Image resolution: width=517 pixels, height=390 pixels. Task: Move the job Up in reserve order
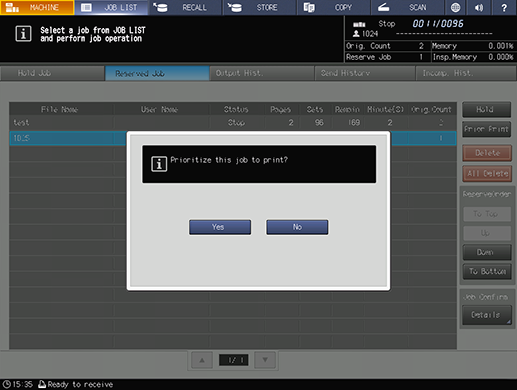pos(487,233)
